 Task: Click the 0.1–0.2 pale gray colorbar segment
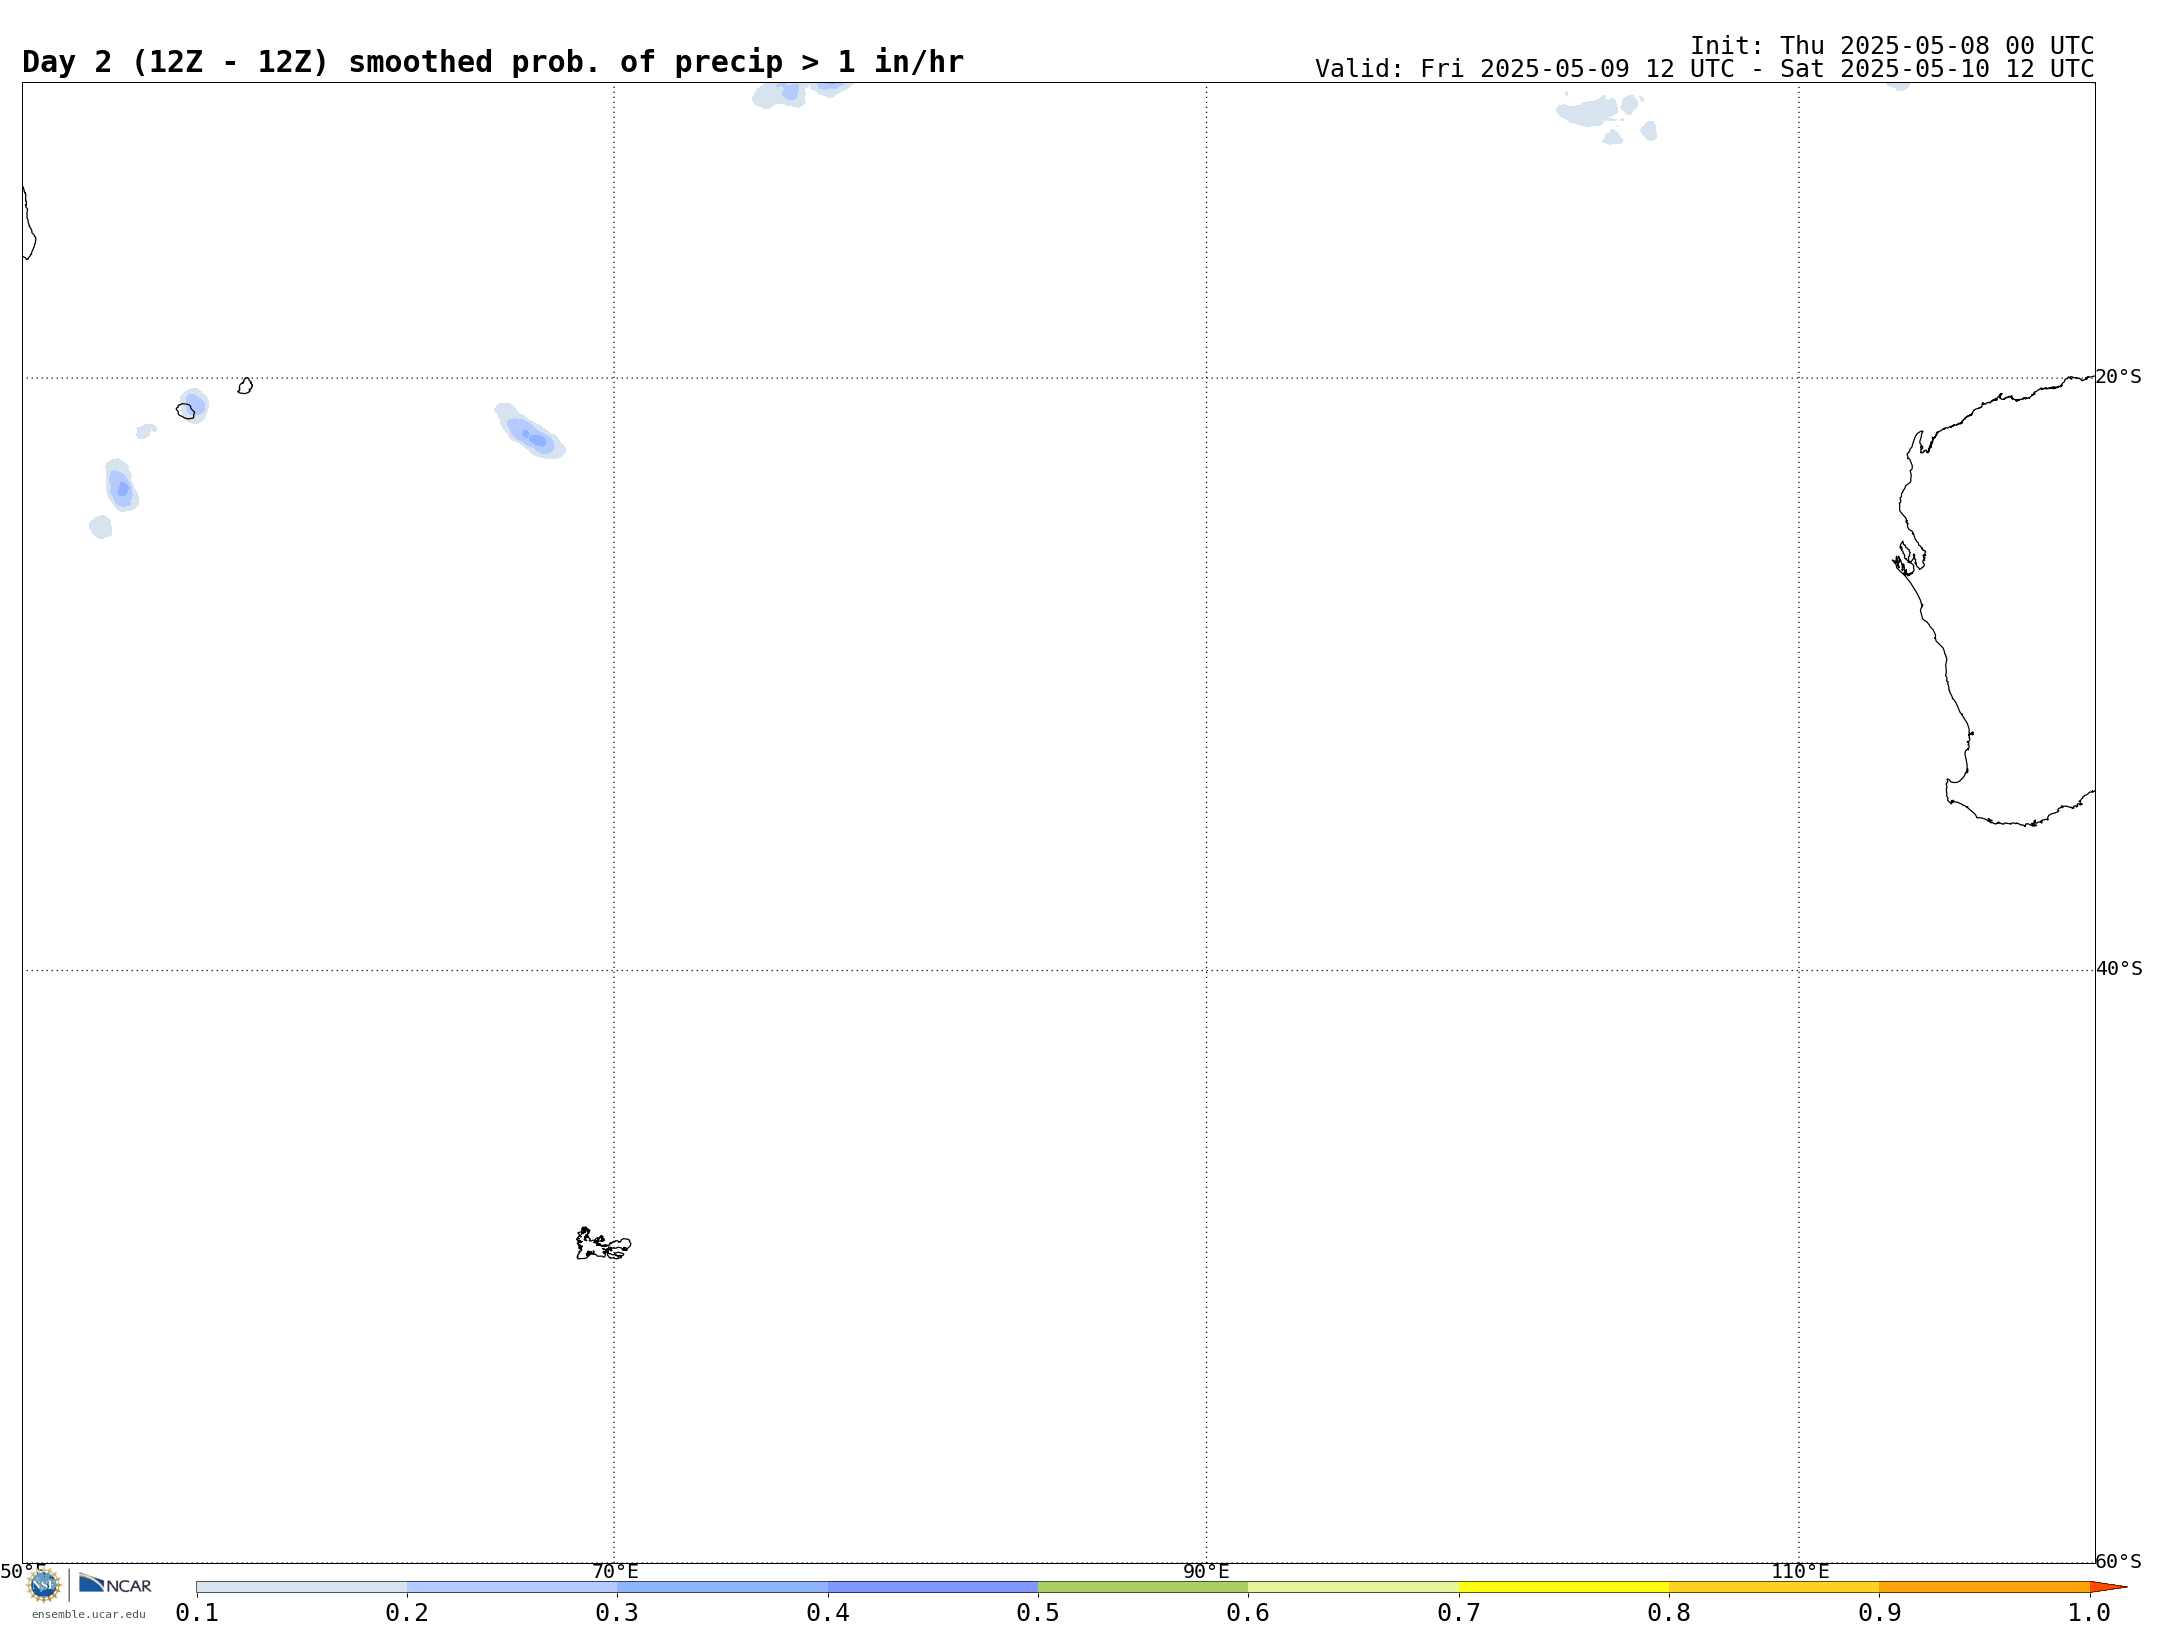(302, 1587)
